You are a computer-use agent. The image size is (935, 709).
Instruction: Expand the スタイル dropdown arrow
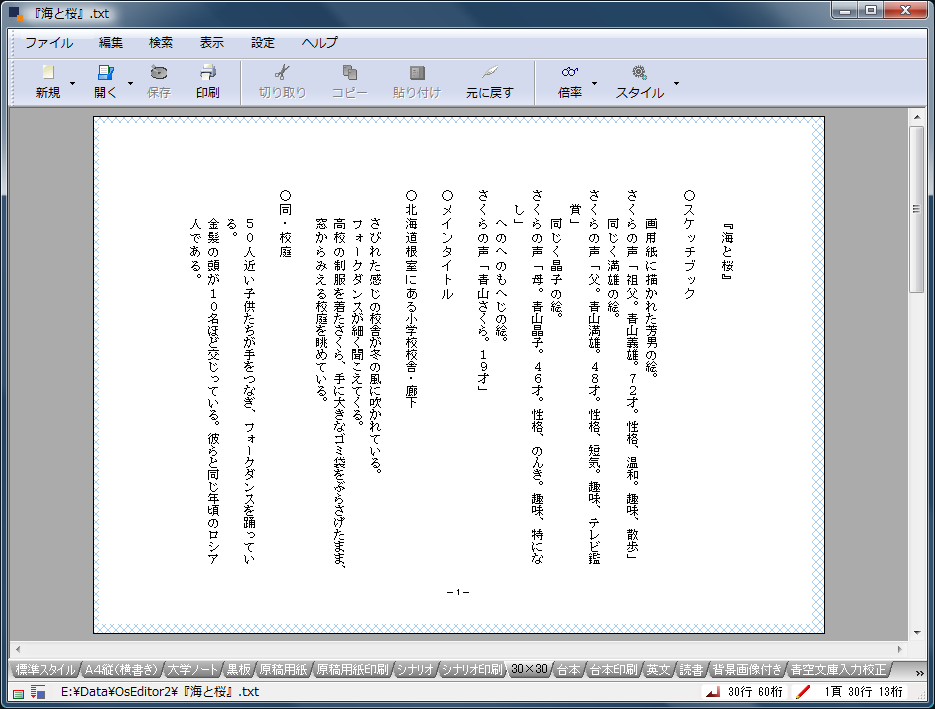676,83
